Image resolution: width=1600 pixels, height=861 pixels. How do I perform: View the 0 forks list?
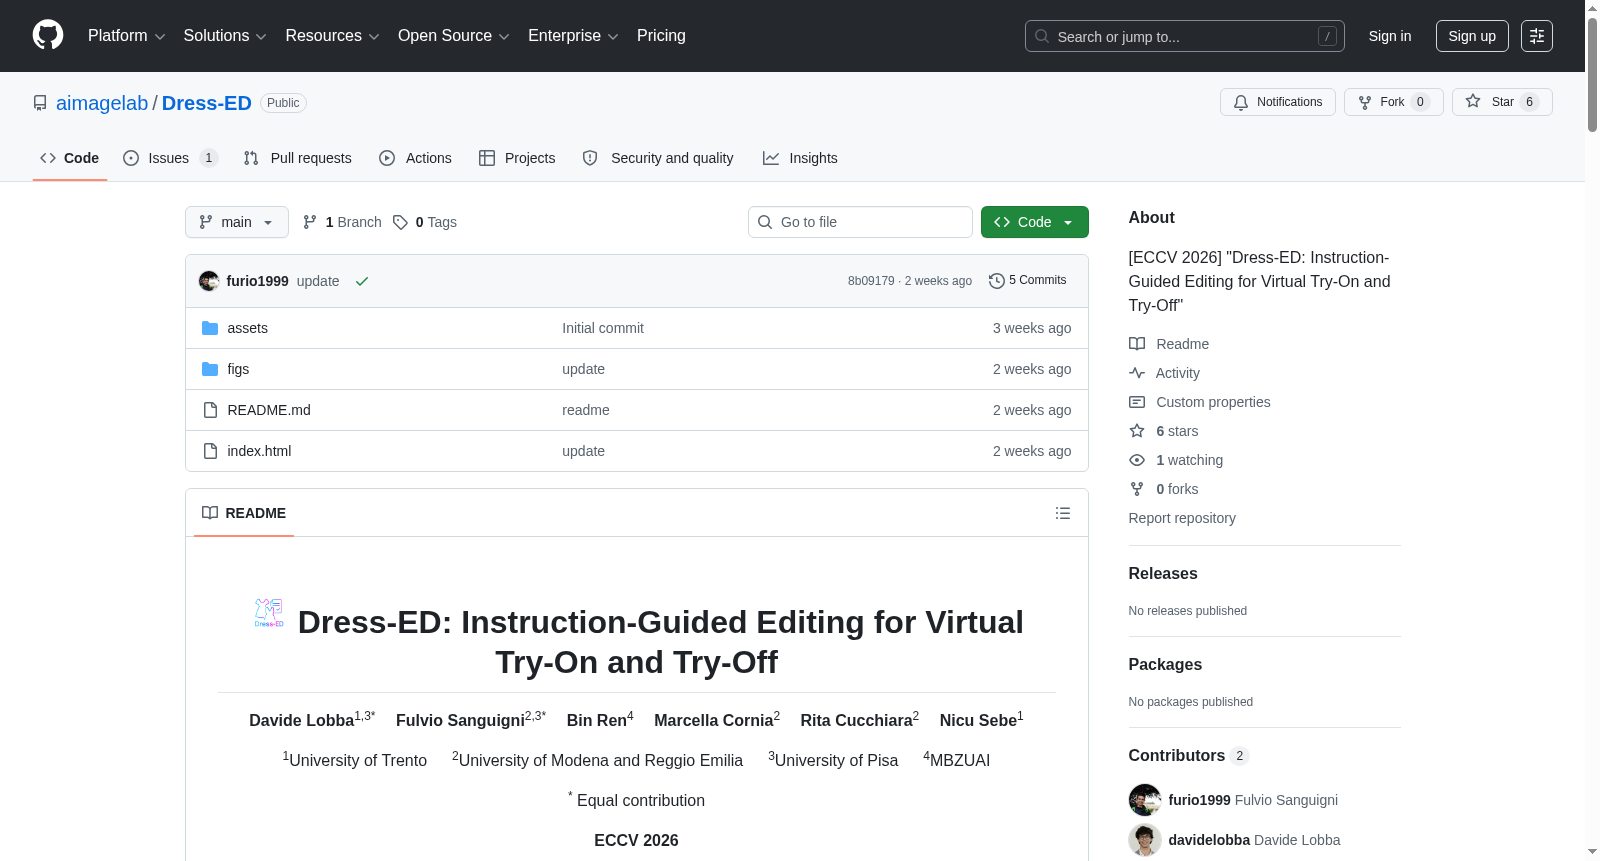point(1164,489)
